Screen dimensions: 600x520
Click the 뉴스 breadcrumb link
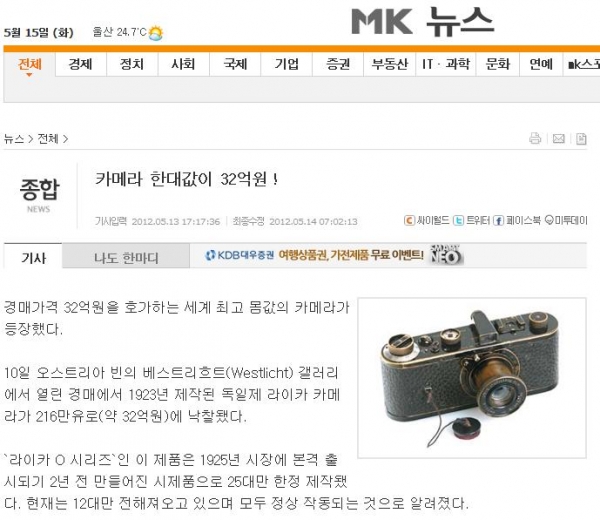coord(14,139)
